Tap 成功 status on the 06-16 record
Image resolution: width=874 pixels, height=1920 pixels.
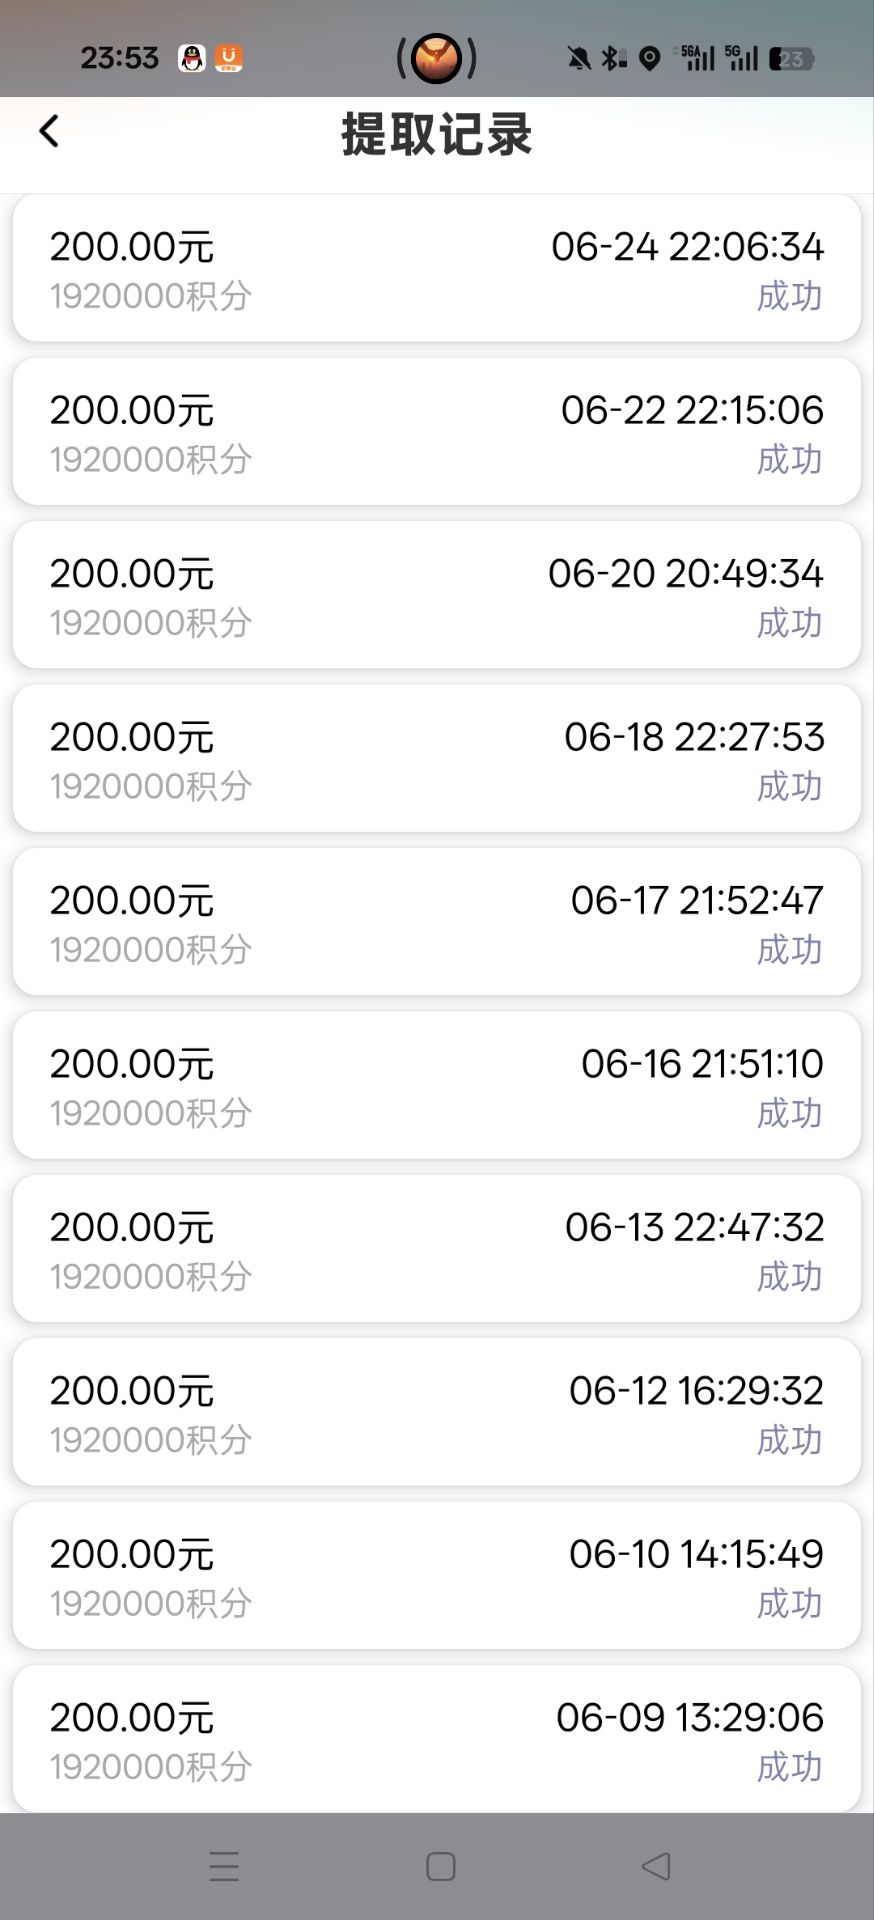pos(790,1112)
